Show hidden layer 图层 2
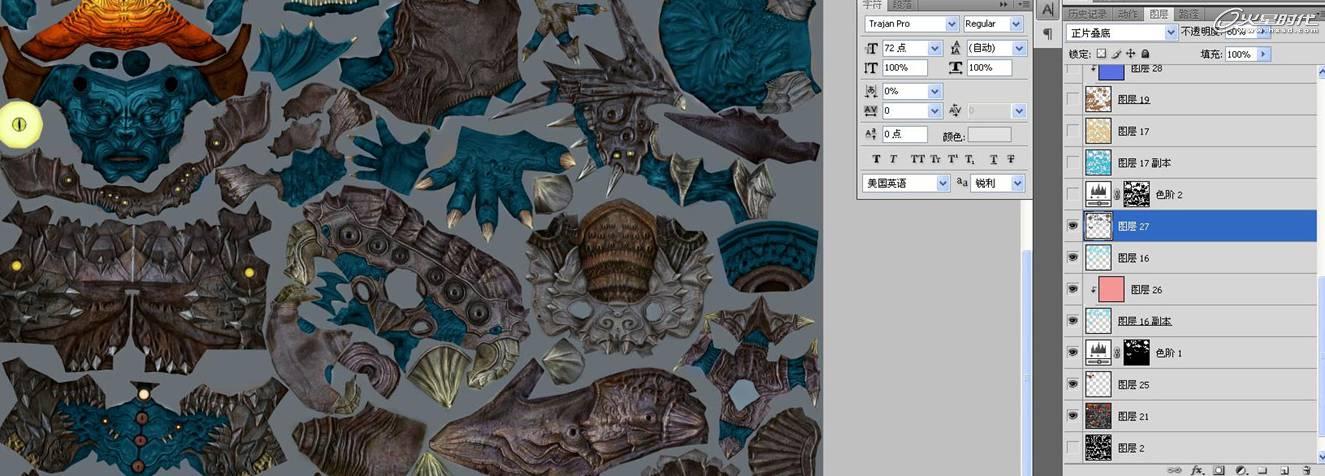Image resolution: width=1325 pixels, height=476 pixels. (x=1073, y=447)
